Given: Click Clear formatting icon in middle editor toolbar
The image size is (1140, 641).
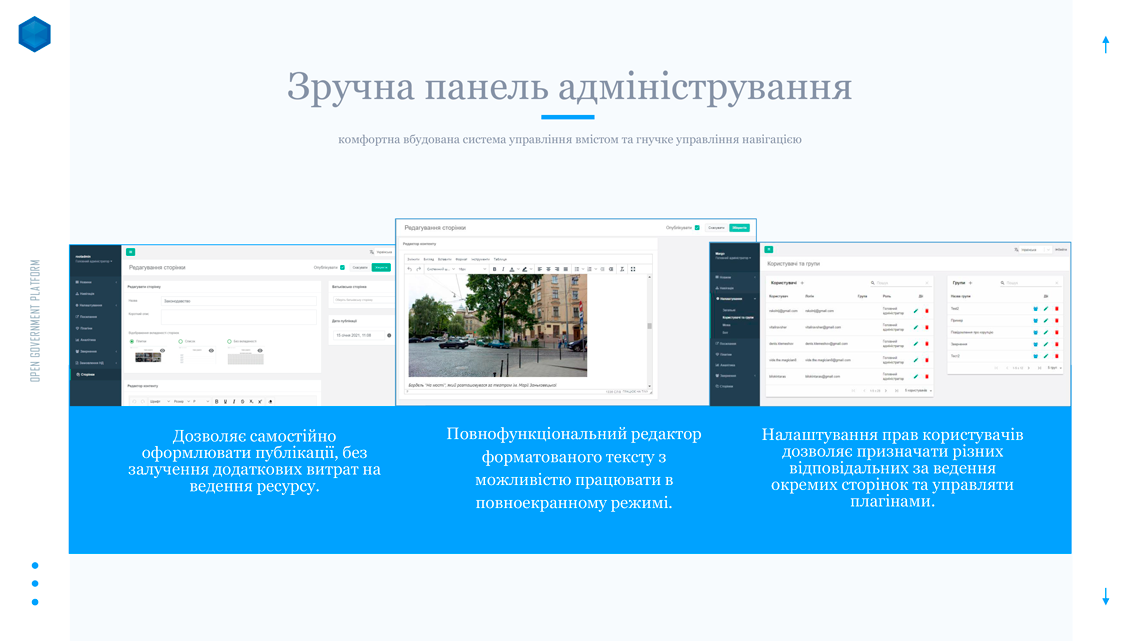Looking at the screenshot, I should (622, 269).
